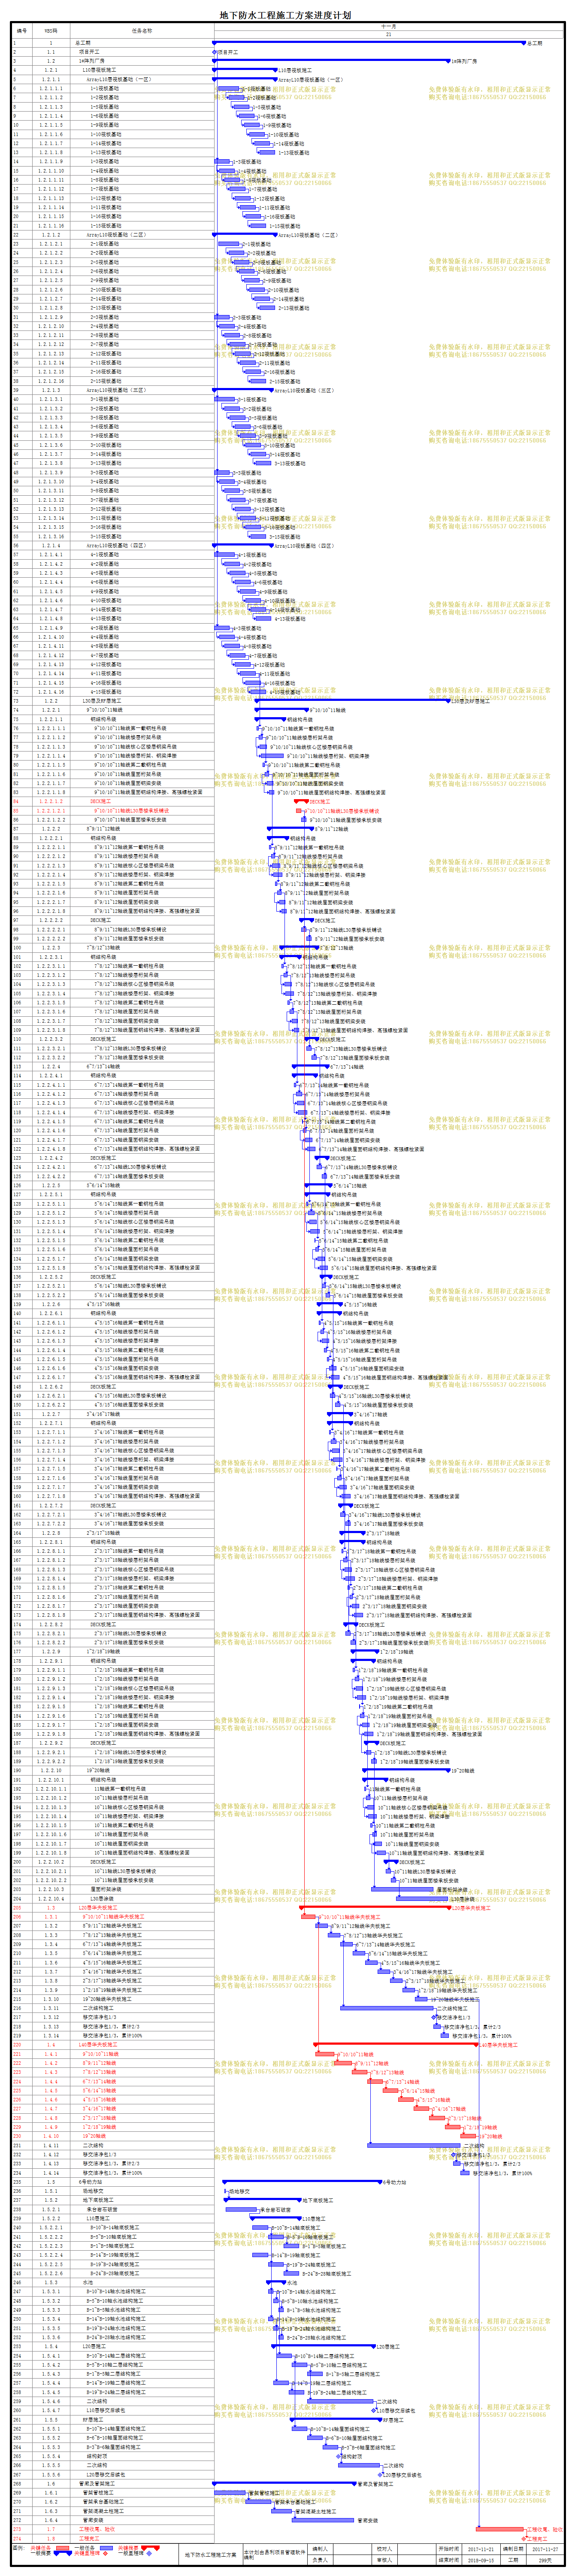The height and width of the screenshot is (2576, 575).
Task: Click the 十一月 month header on the timeline
Action: tap(389, 26)
